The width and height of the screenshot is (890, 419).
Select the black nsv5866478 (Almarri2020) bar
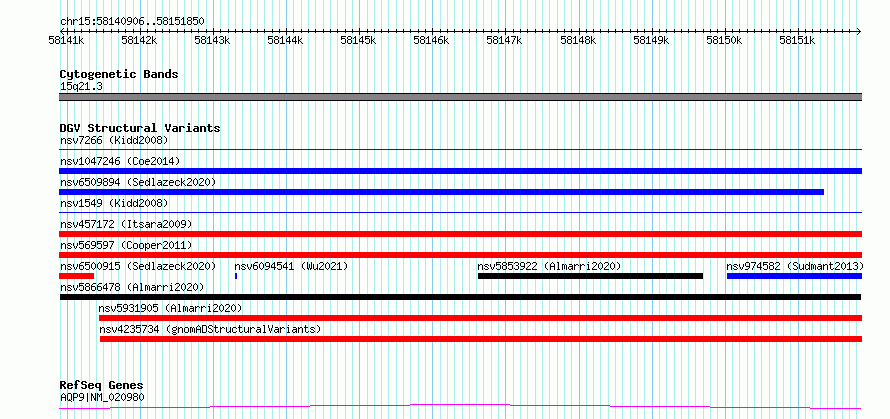[460, 297]
